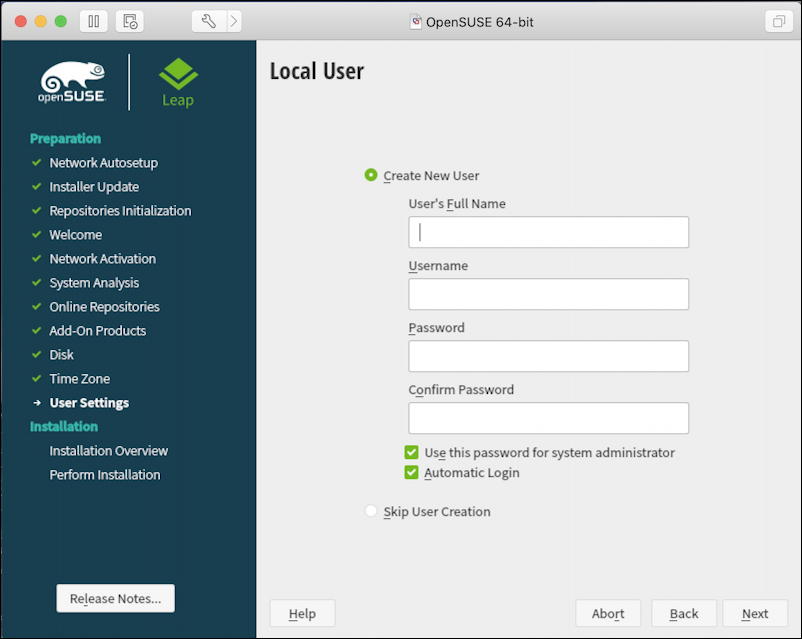Image resolution: width=802 pixels, height=639 pixels.
Task: Click the checkmark beside the Disk step
Action: [38, 354]
